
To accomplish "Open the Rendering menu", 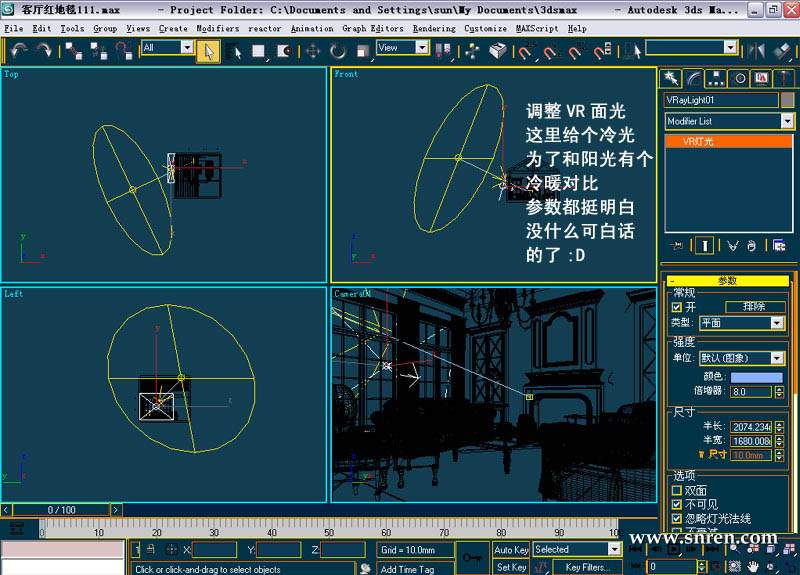I will coord(434,29).
